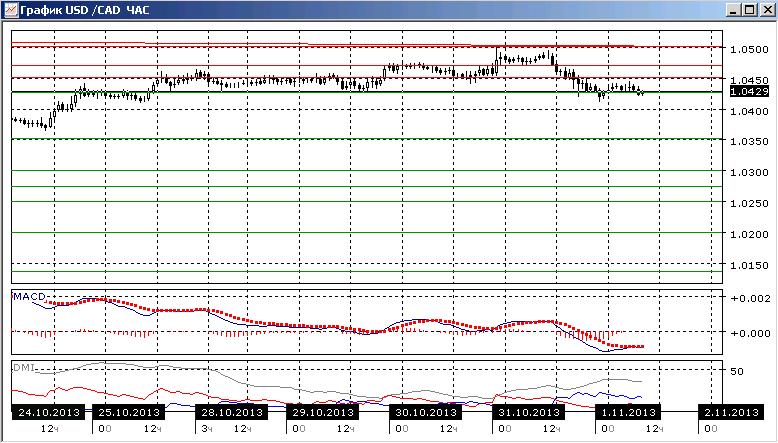778x443 pixels.
Task: Maximize the USD/CAD chart window
Action: (x=749, y=10)
